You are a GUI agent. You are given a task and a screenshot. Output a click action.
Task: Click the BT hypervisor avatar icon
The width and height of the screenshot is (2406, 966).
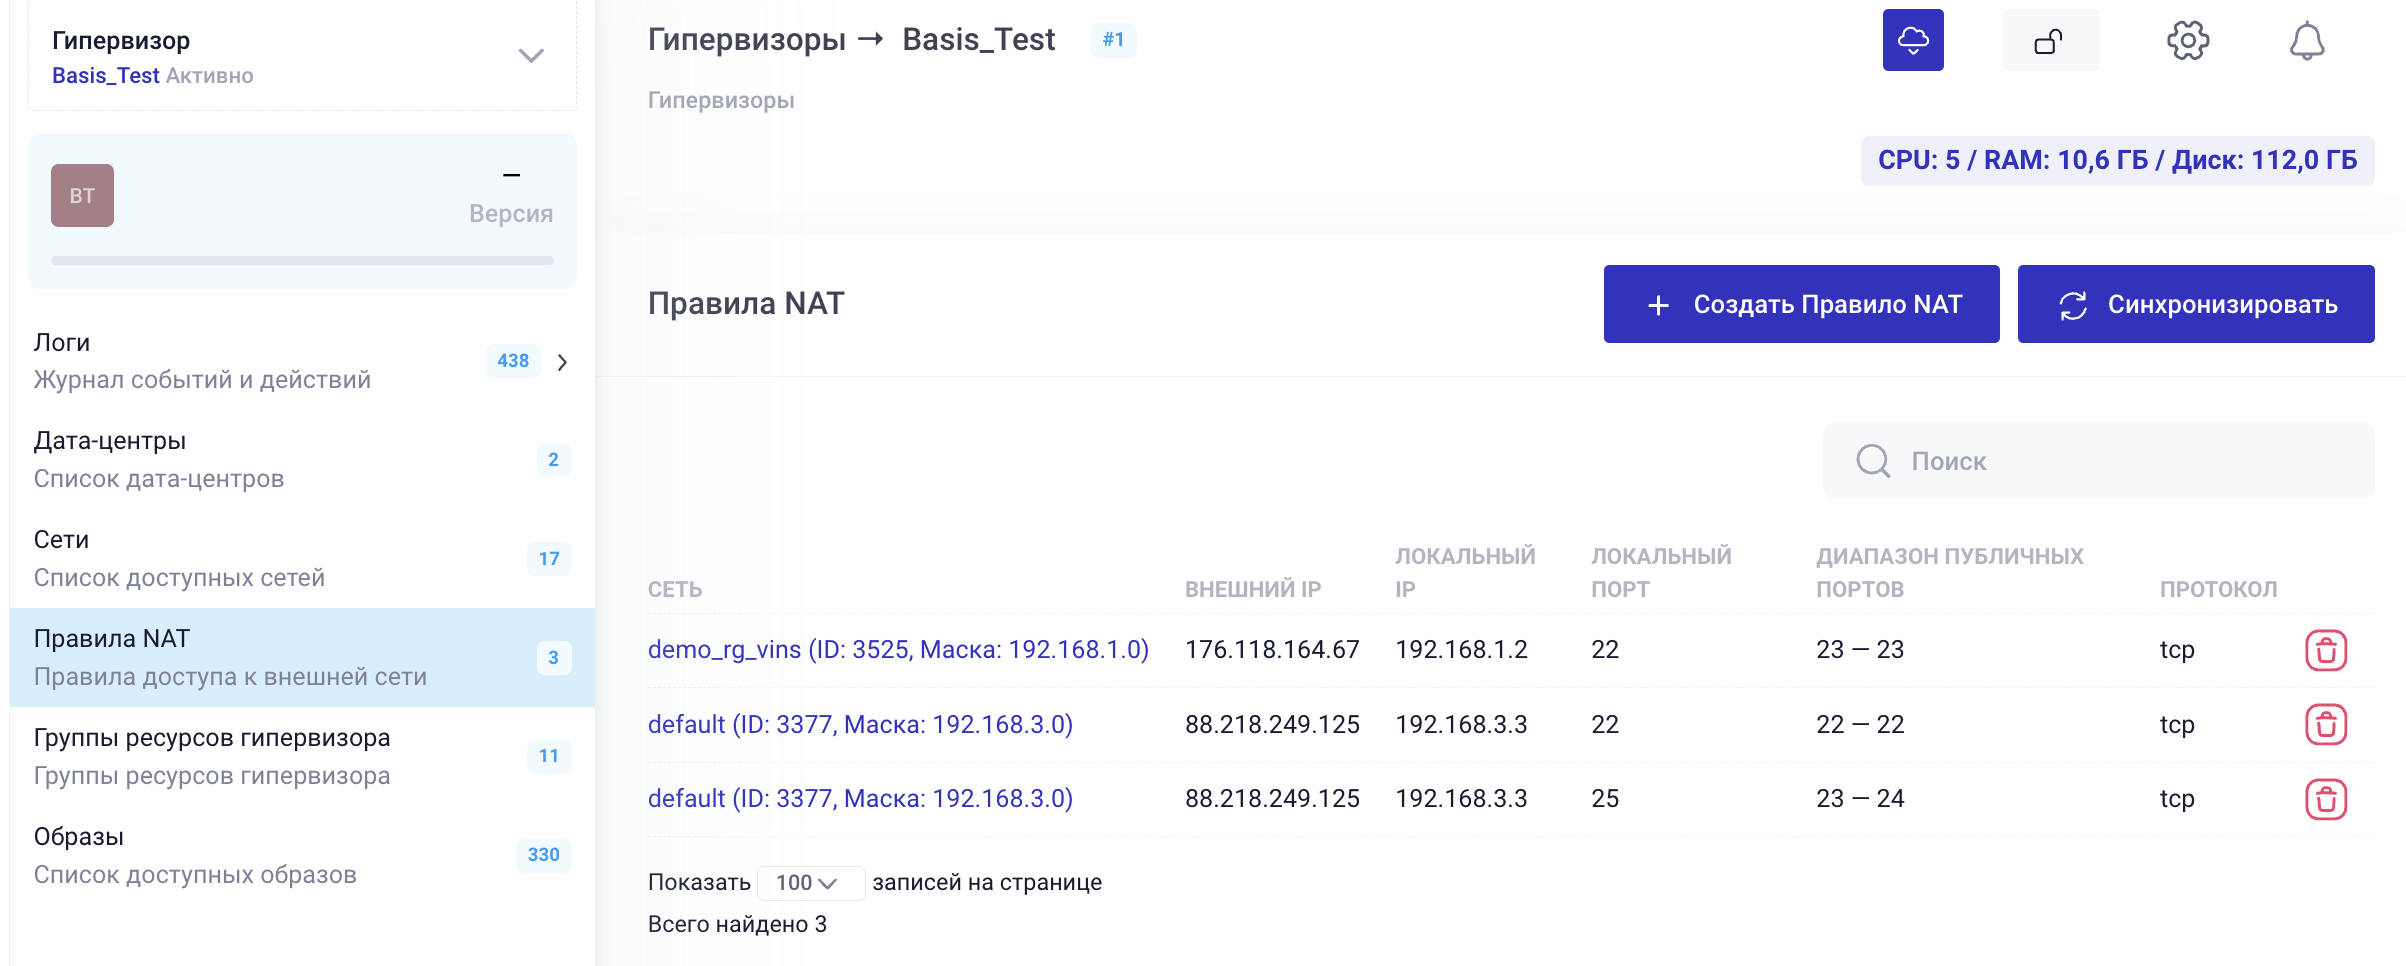click(82, 195)
